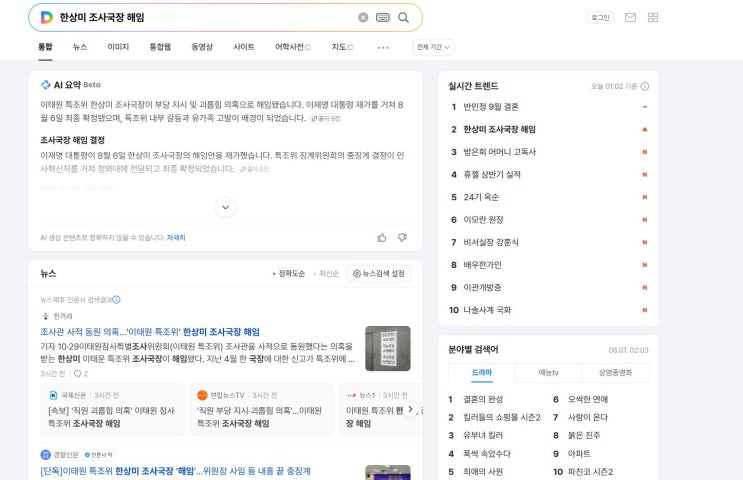
Task: Advance related news carousel with arrow
Action: 410,409
